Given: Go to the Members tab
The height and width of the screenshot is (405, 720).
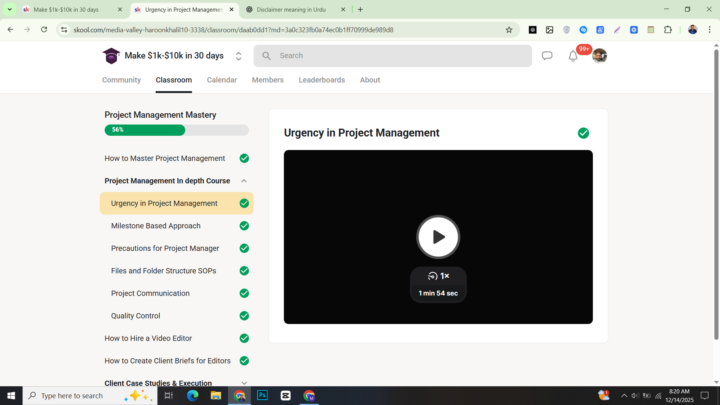Looking at the screenshot, I should pyautogui.click(x=268, y=80).
